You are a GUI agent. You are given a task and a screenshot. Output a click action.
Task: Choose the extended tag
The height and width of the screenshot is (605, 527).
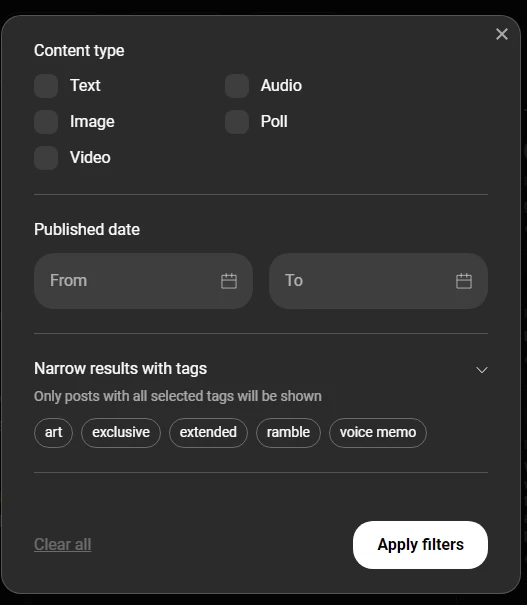(208, 433)
